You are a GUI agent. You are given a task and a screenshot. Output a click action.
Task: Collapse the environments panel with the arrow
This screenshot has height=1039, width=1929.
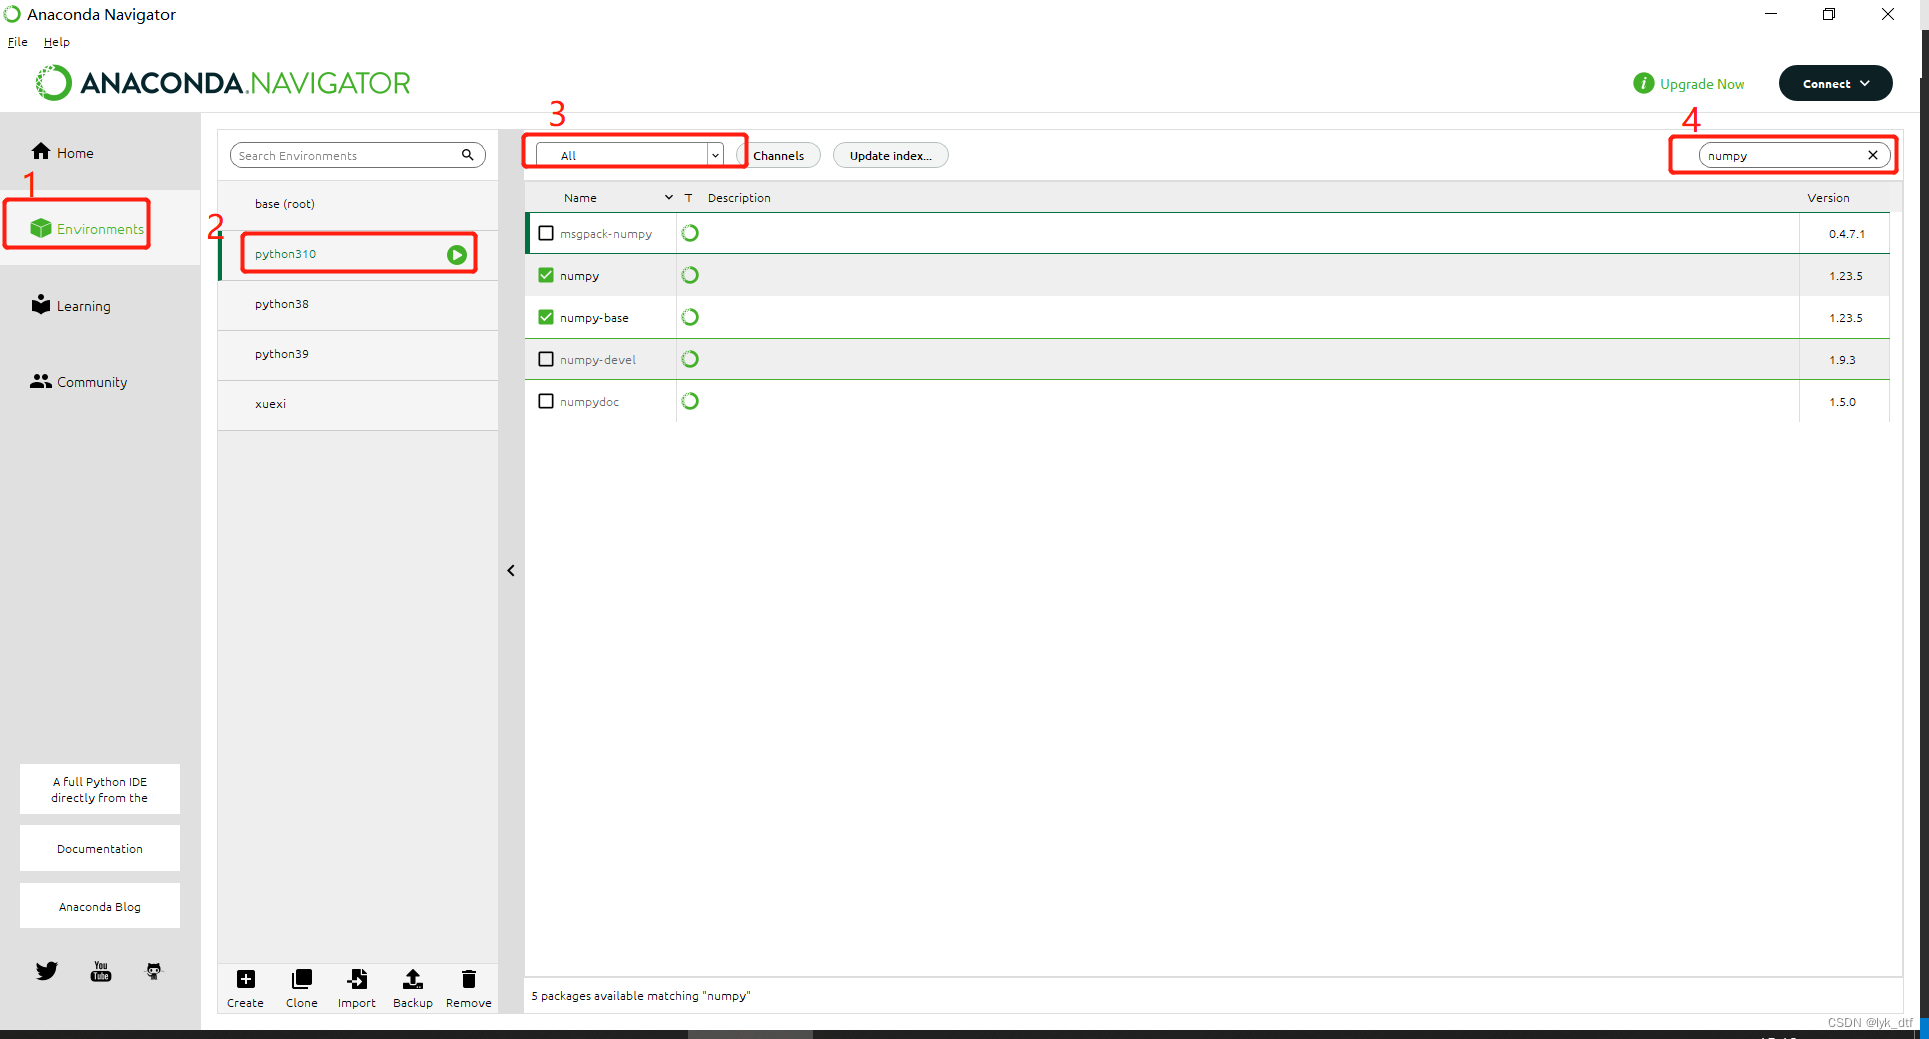(511, 570)
